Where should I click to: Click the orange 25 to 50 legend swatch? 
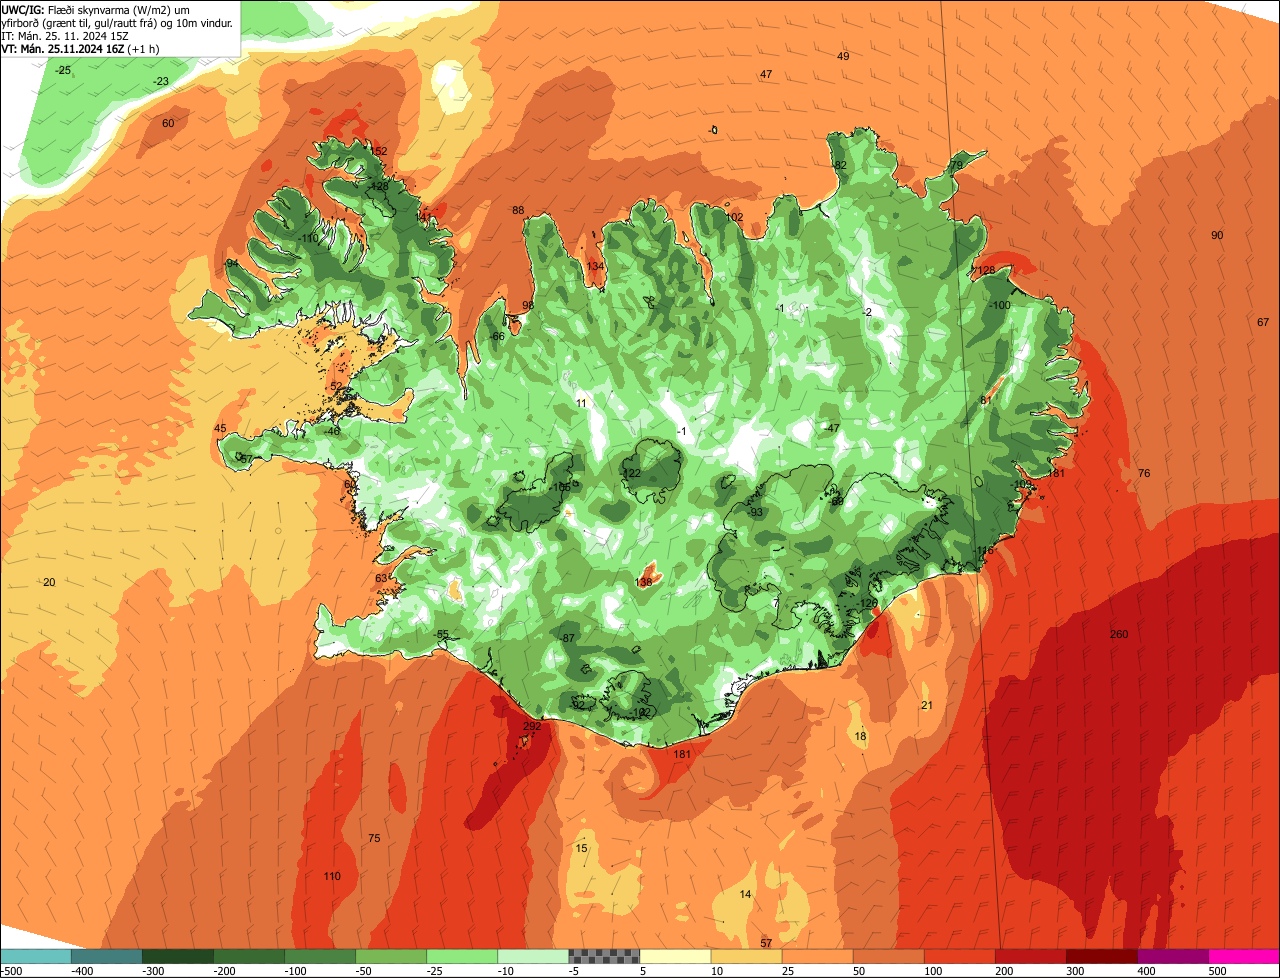coord(817,957)
